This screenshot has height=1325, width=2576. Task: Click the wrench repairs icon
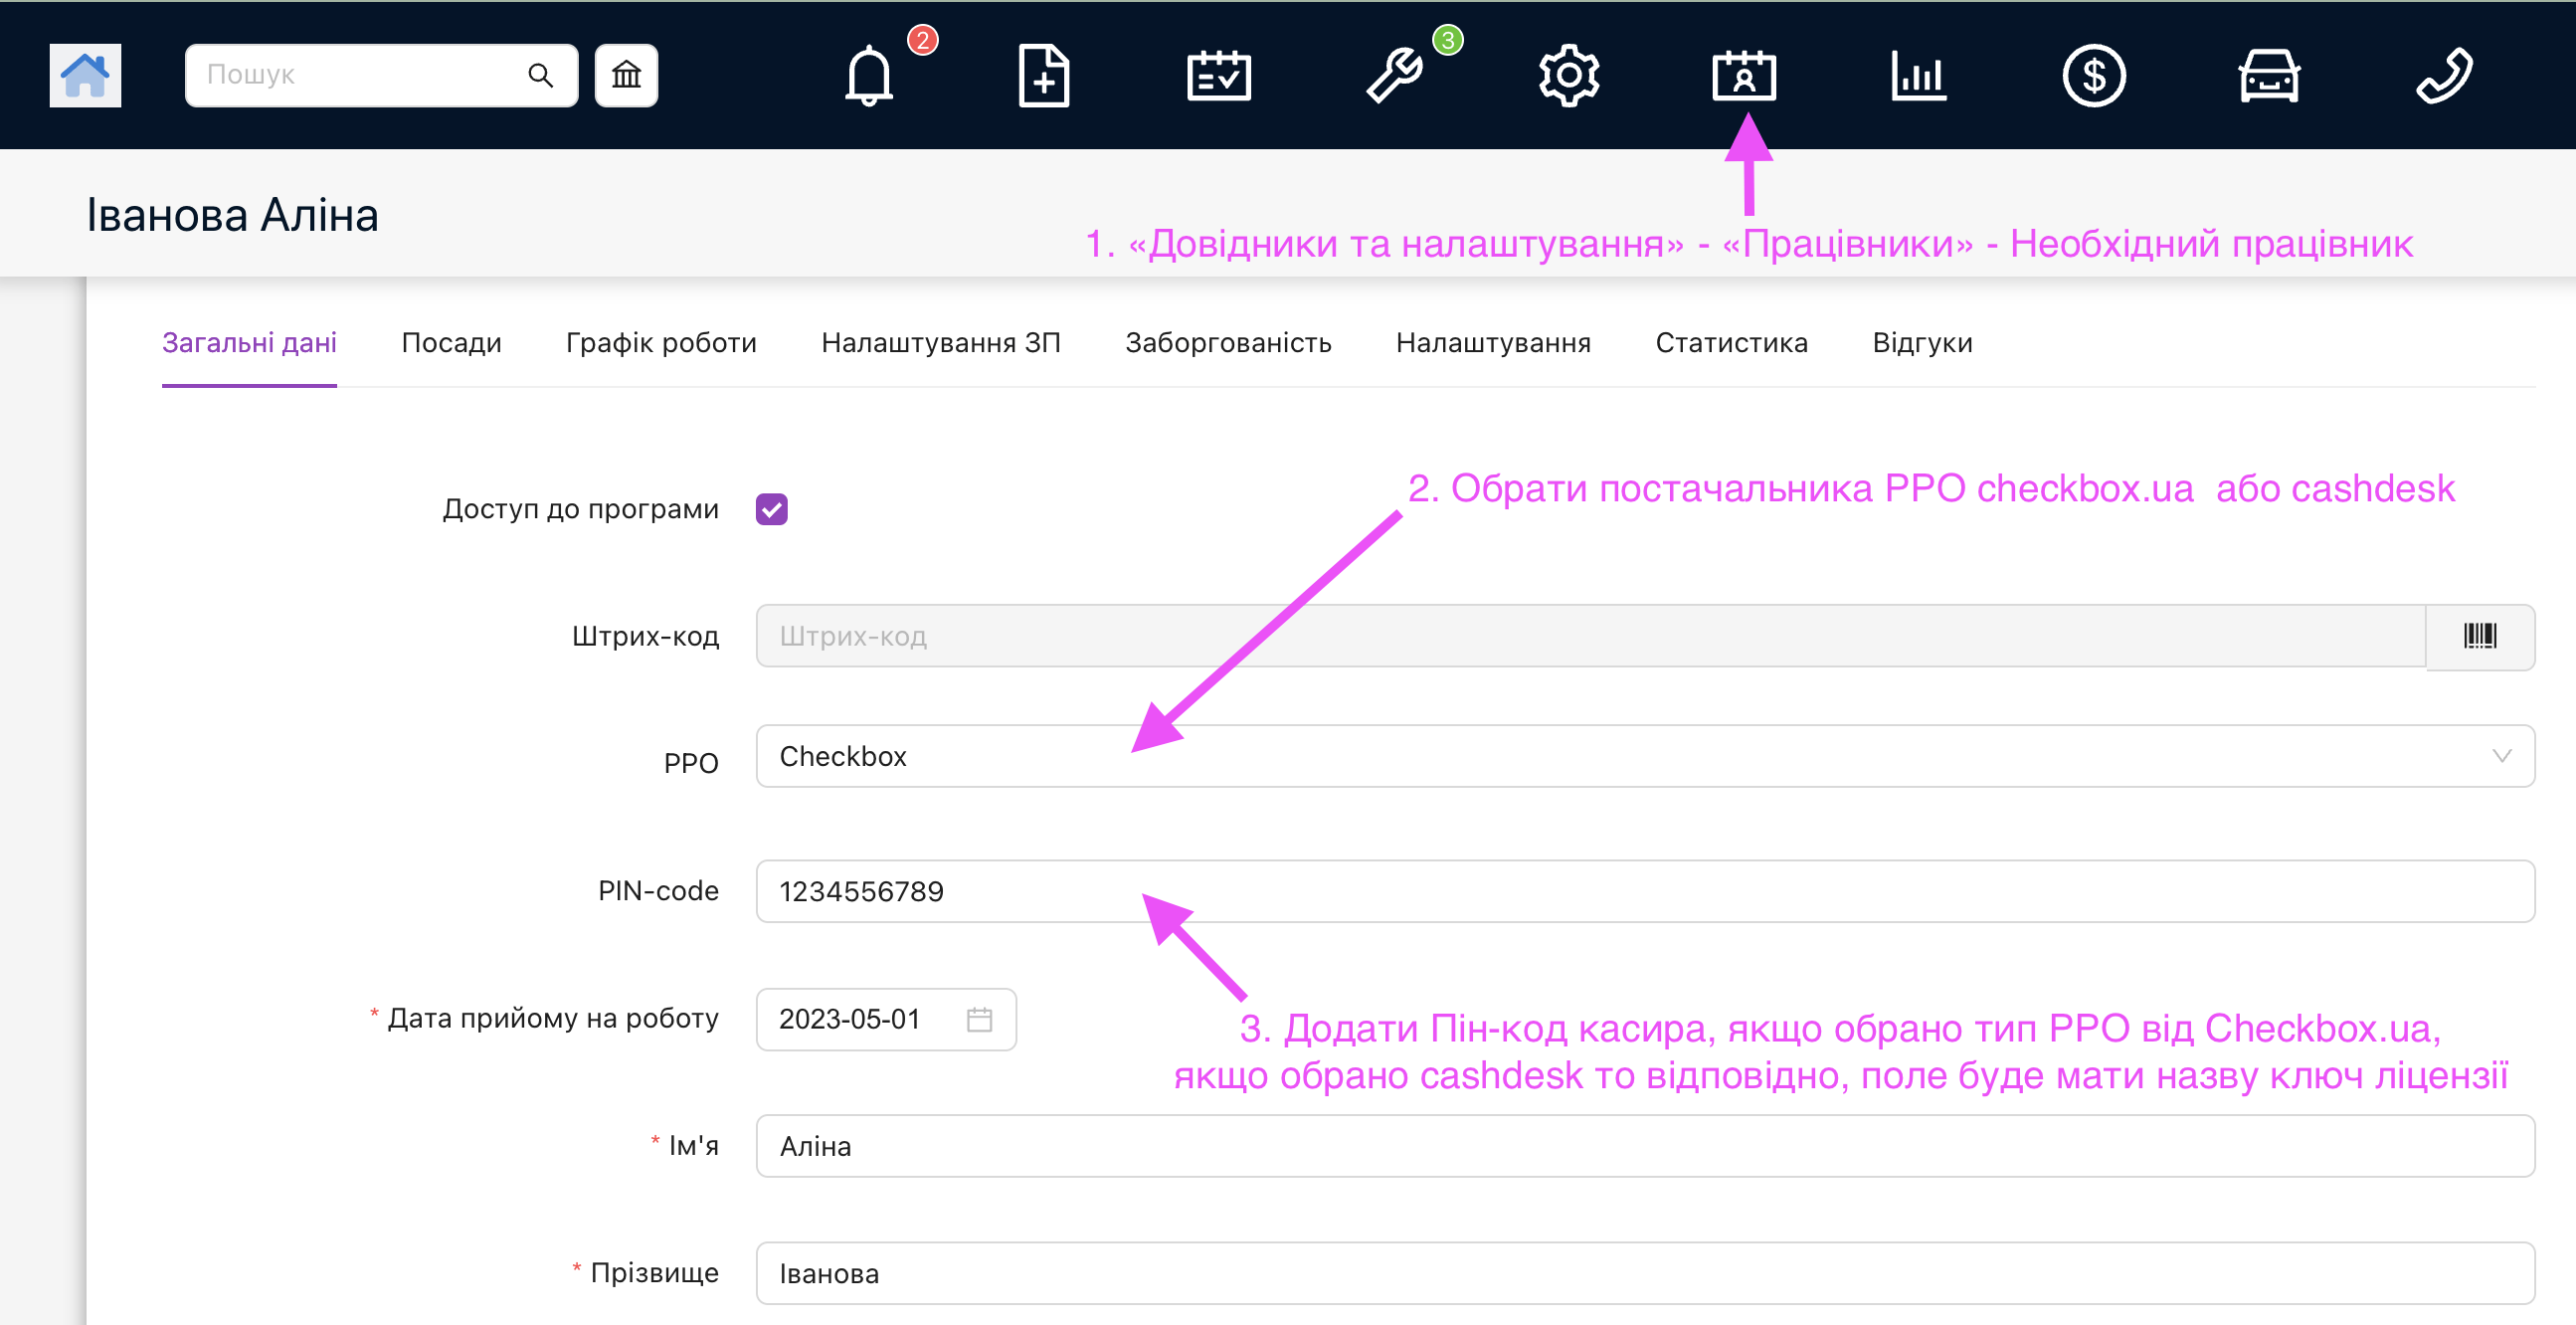point(1394,75)
